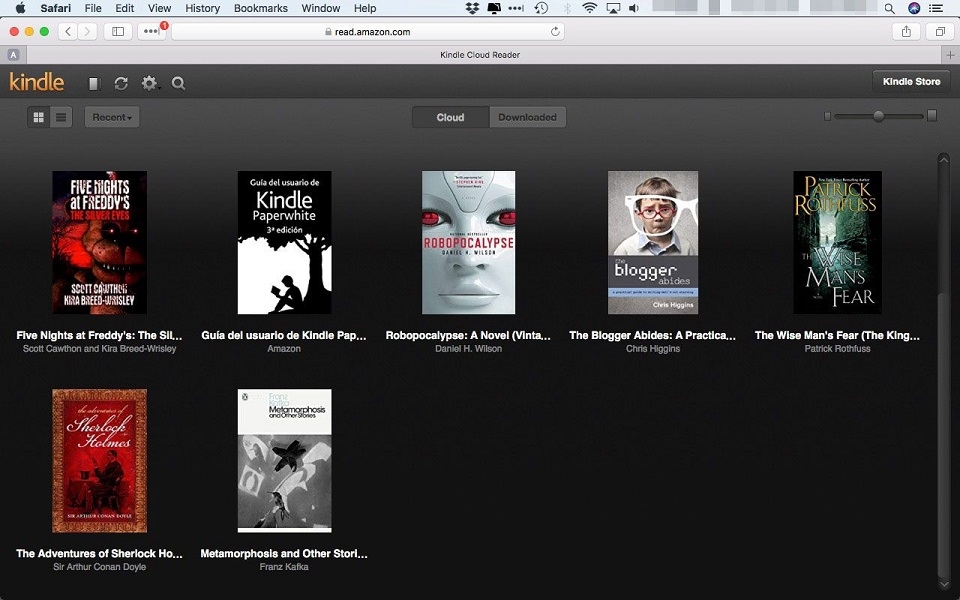Image resolution: width=960 pixels, height=600 pixels.
Task: Open the Kindle settings gear menu
Action: 150,84
